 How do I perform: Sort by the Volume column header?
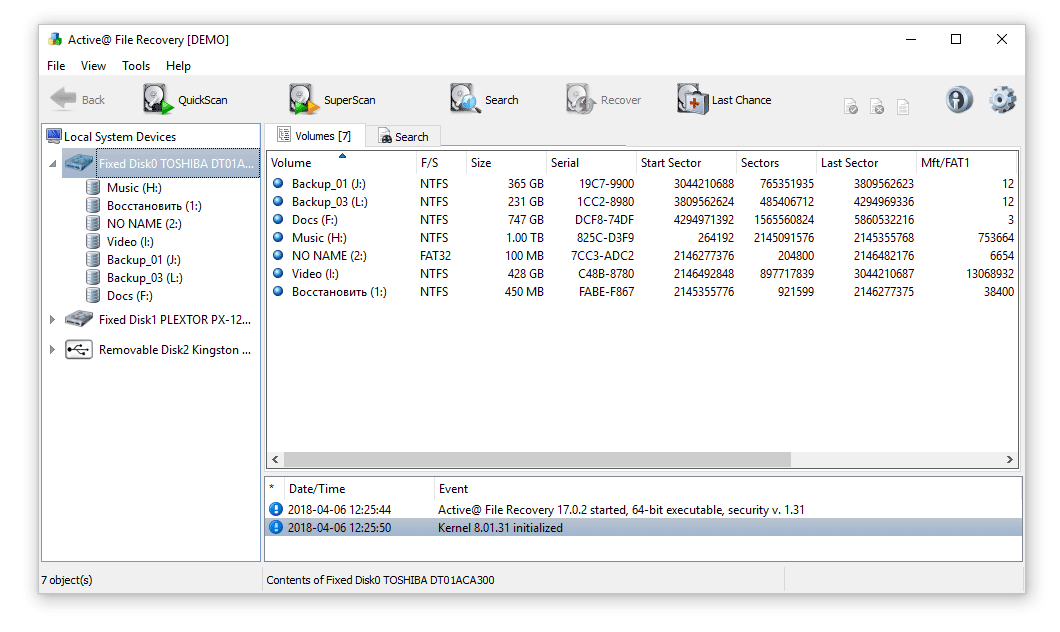pyautogui.click(x=341, y=162)
